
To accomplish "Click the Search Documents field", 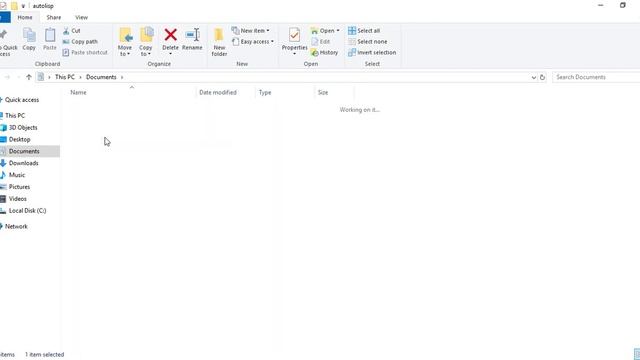I will [x=596, y=77].
